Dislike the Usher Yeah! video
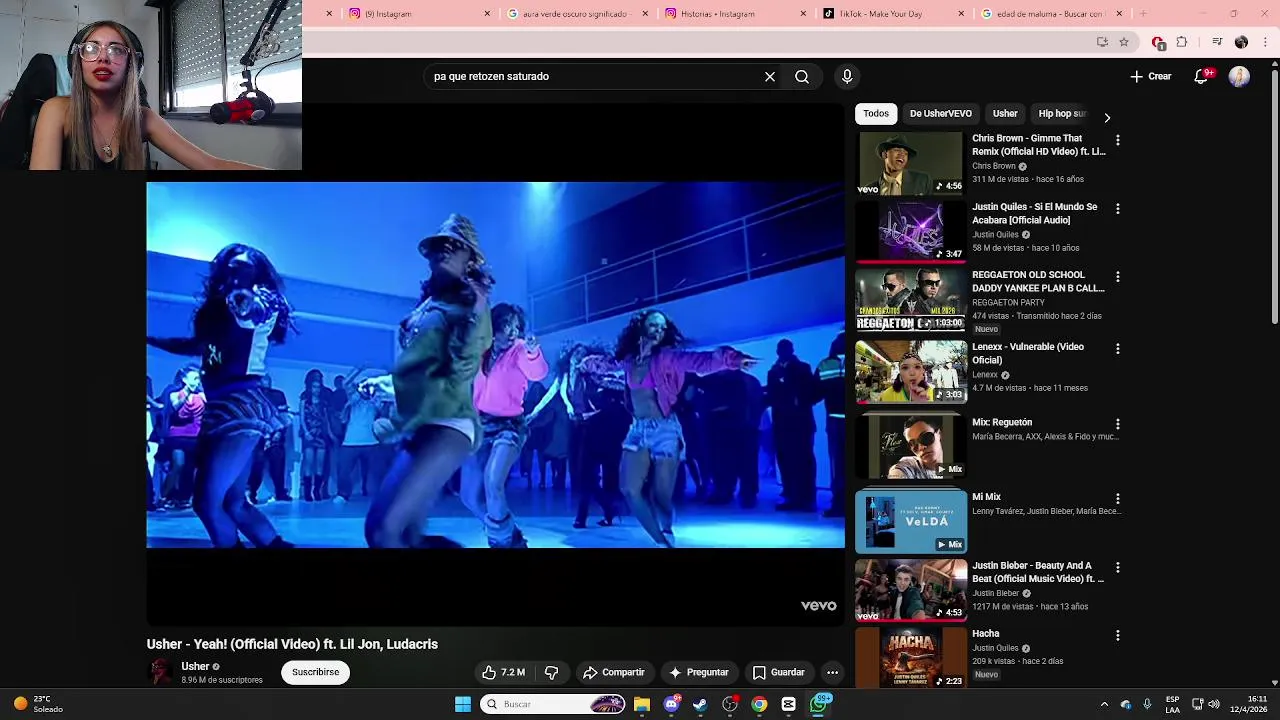The height and width of the screenshot is (720, 1280). pos(552,673)
